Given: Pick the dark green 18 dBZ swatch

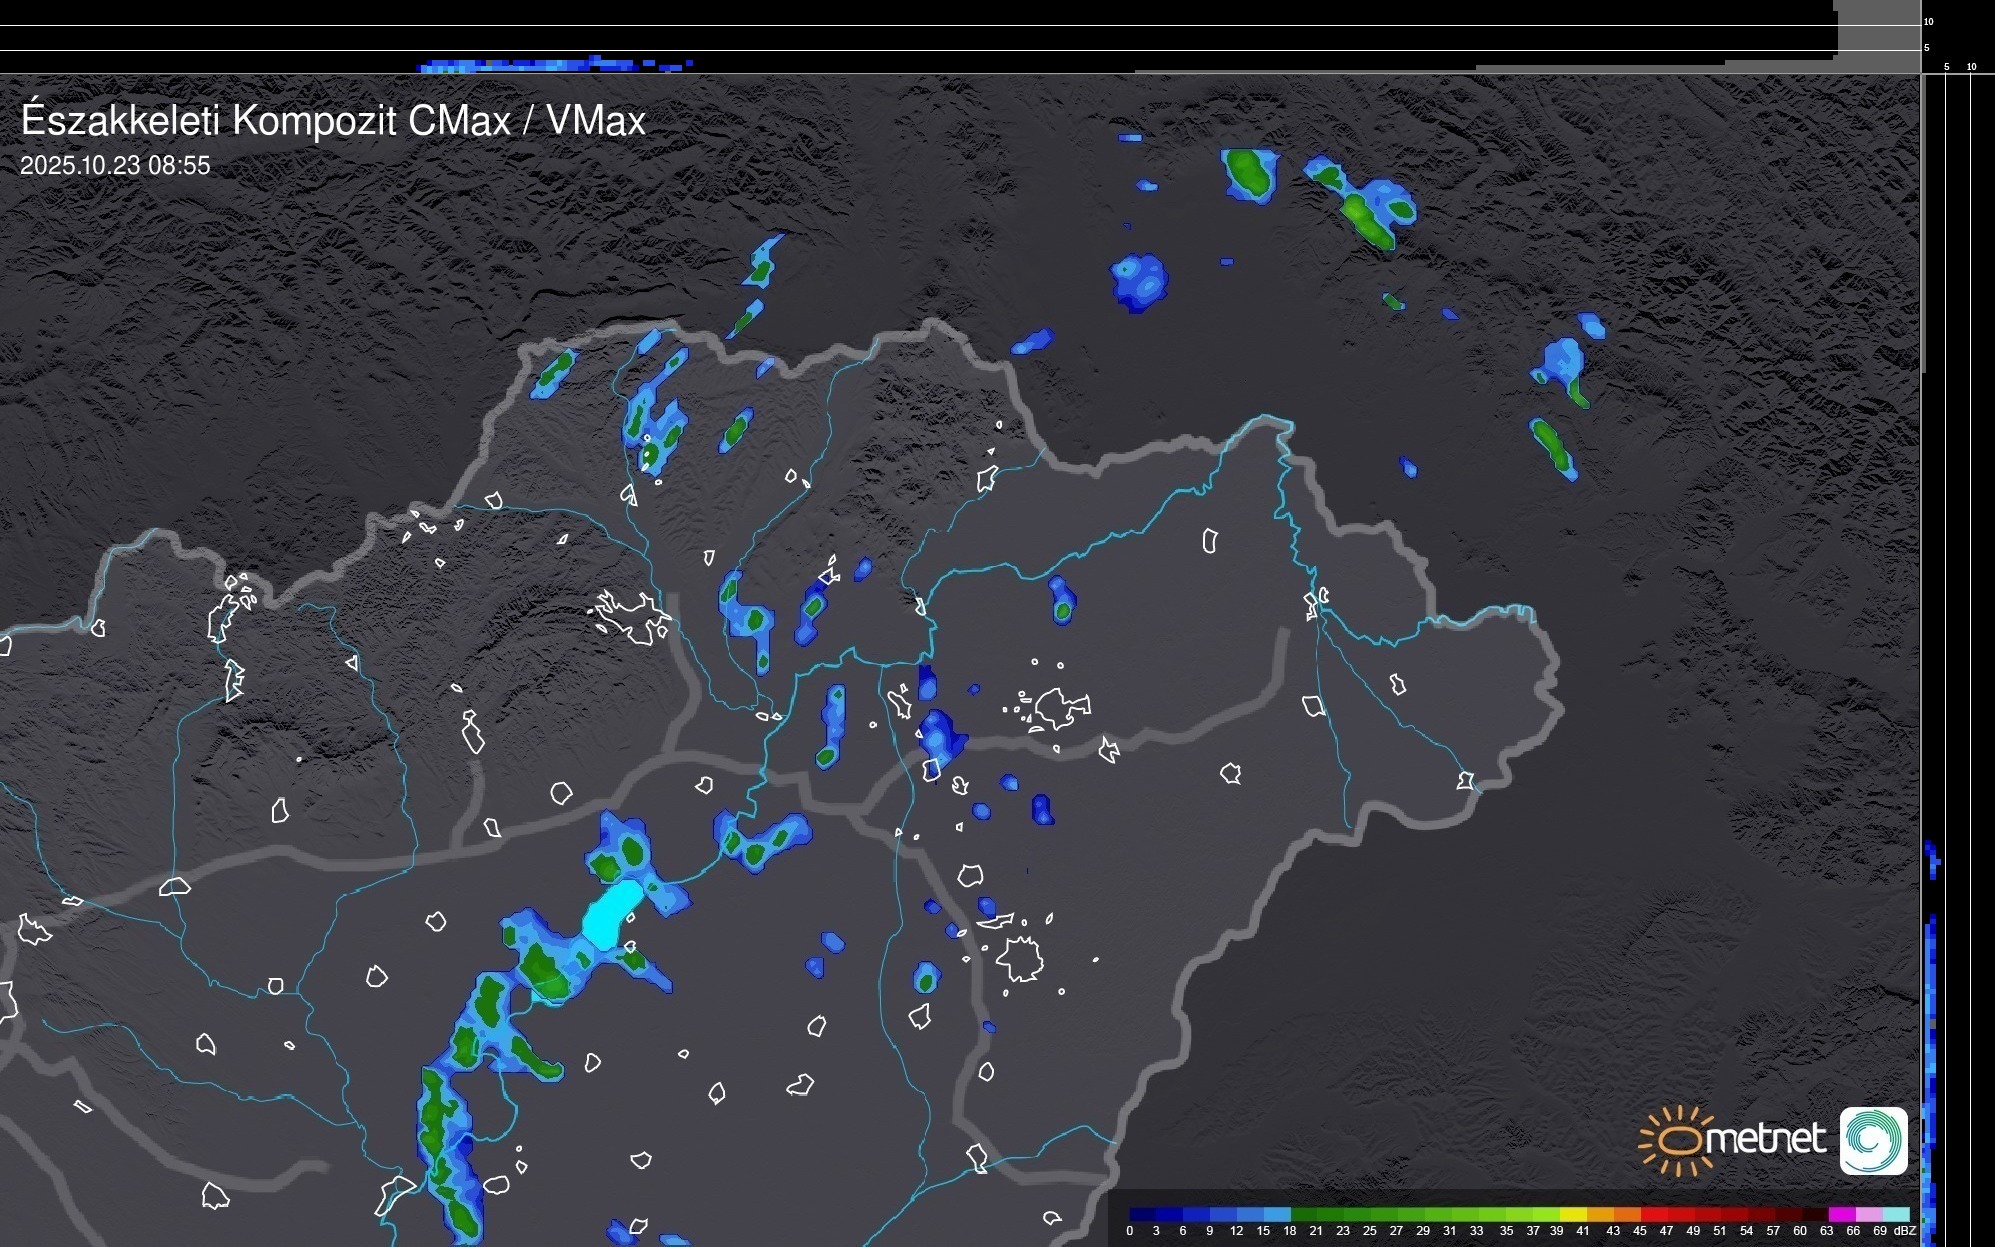Looking at the screenshot, I should pos(1304,1215).
